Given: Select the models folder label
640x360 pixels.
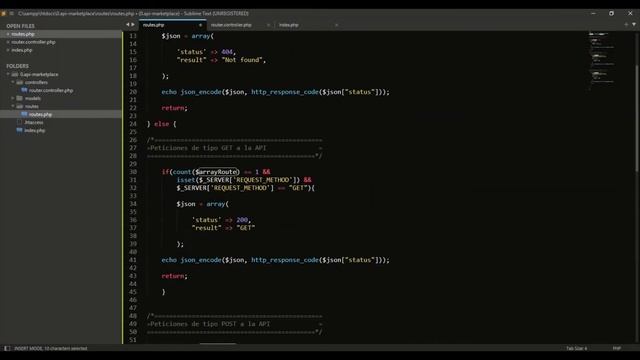Looking at the screenshot, I should [33, 98].
